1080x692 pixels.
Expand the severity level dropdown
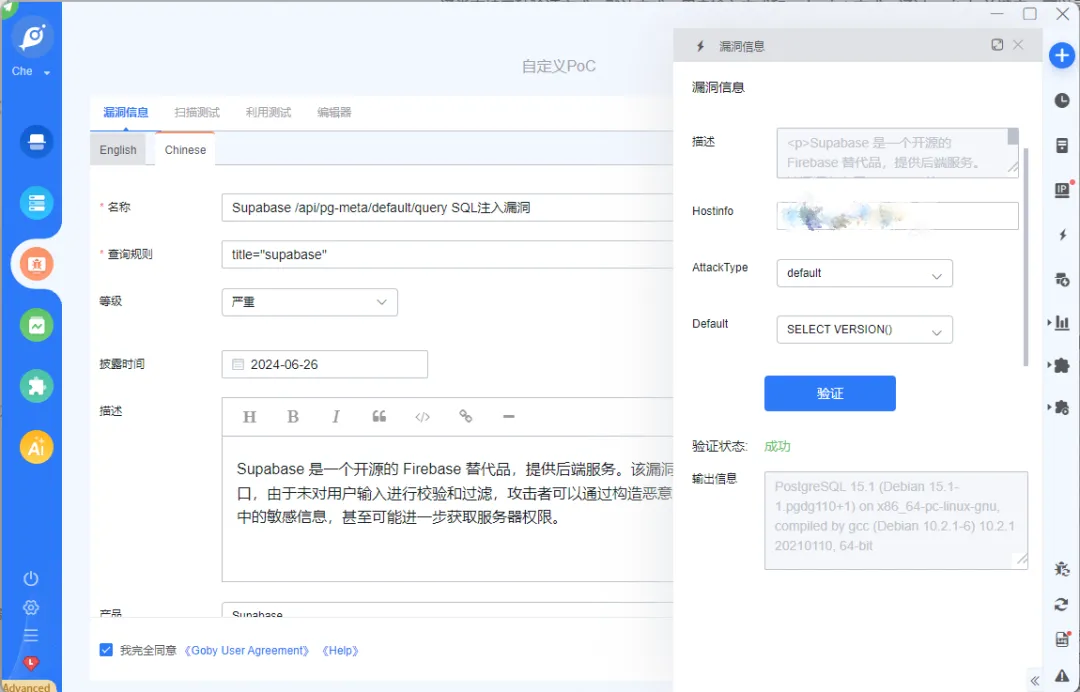coord(309,302)
